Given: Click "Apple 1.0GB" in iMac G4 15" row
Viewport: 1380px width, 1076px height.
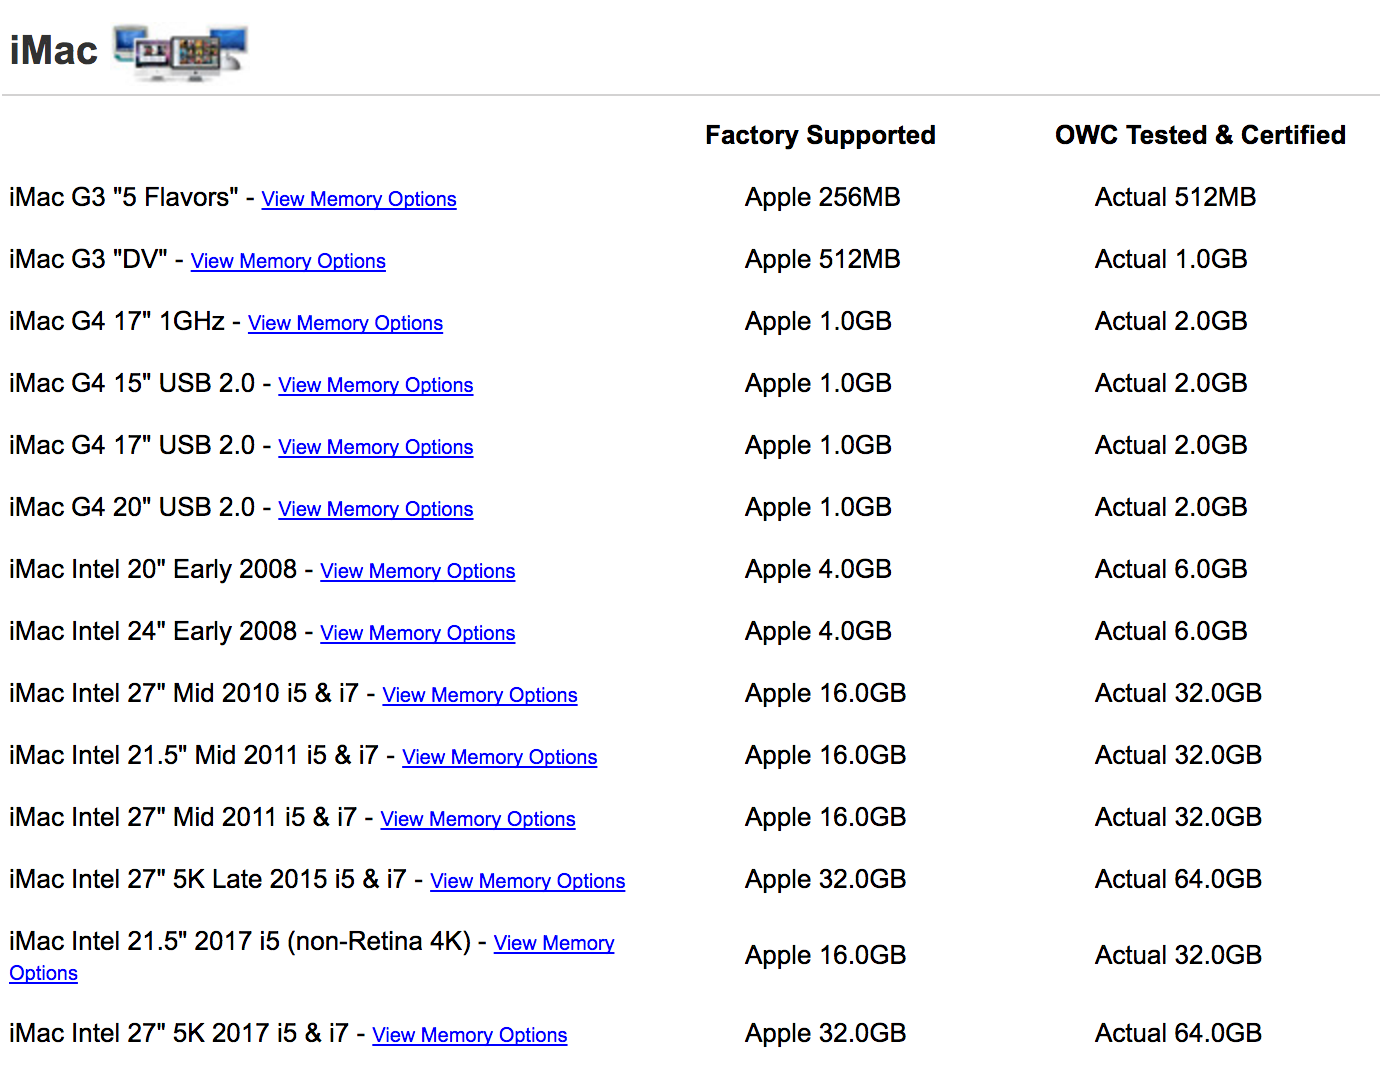Looking at the screenshot, I should click(x=818, y=384).
